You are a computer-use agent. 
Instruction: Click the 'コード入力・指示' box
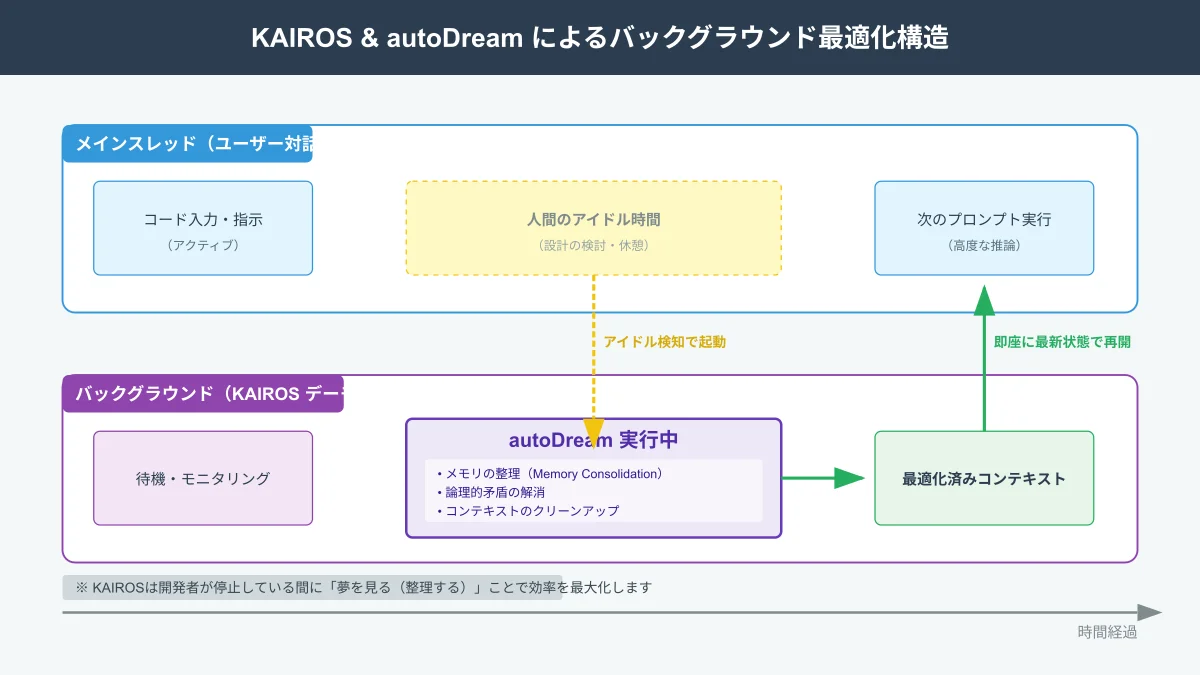click(203, 228)
